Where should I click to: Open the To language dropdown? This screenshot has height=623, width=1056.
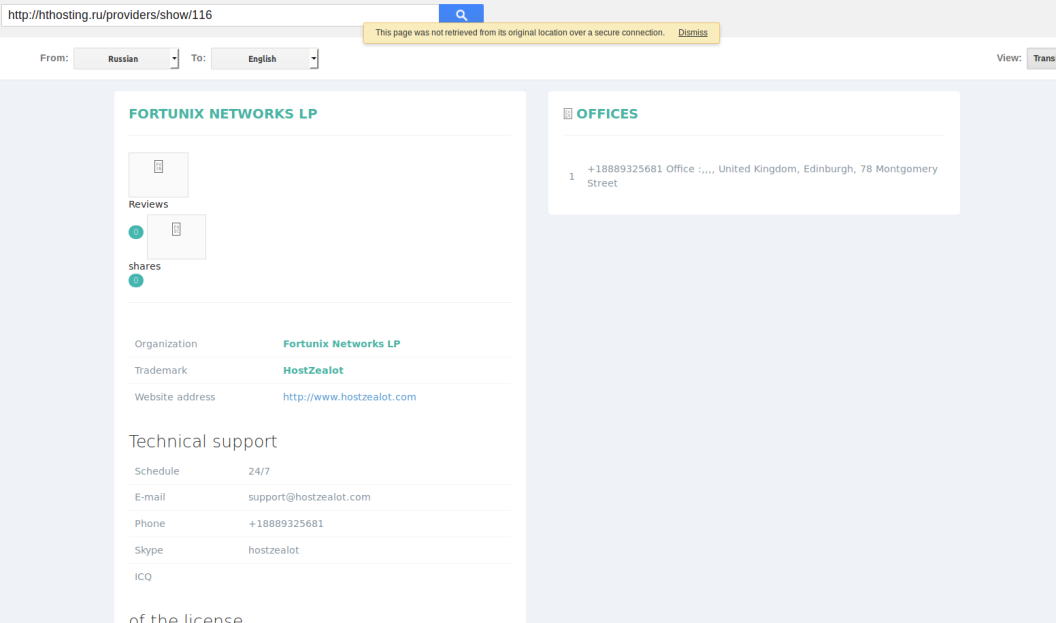tap(265, 59)
